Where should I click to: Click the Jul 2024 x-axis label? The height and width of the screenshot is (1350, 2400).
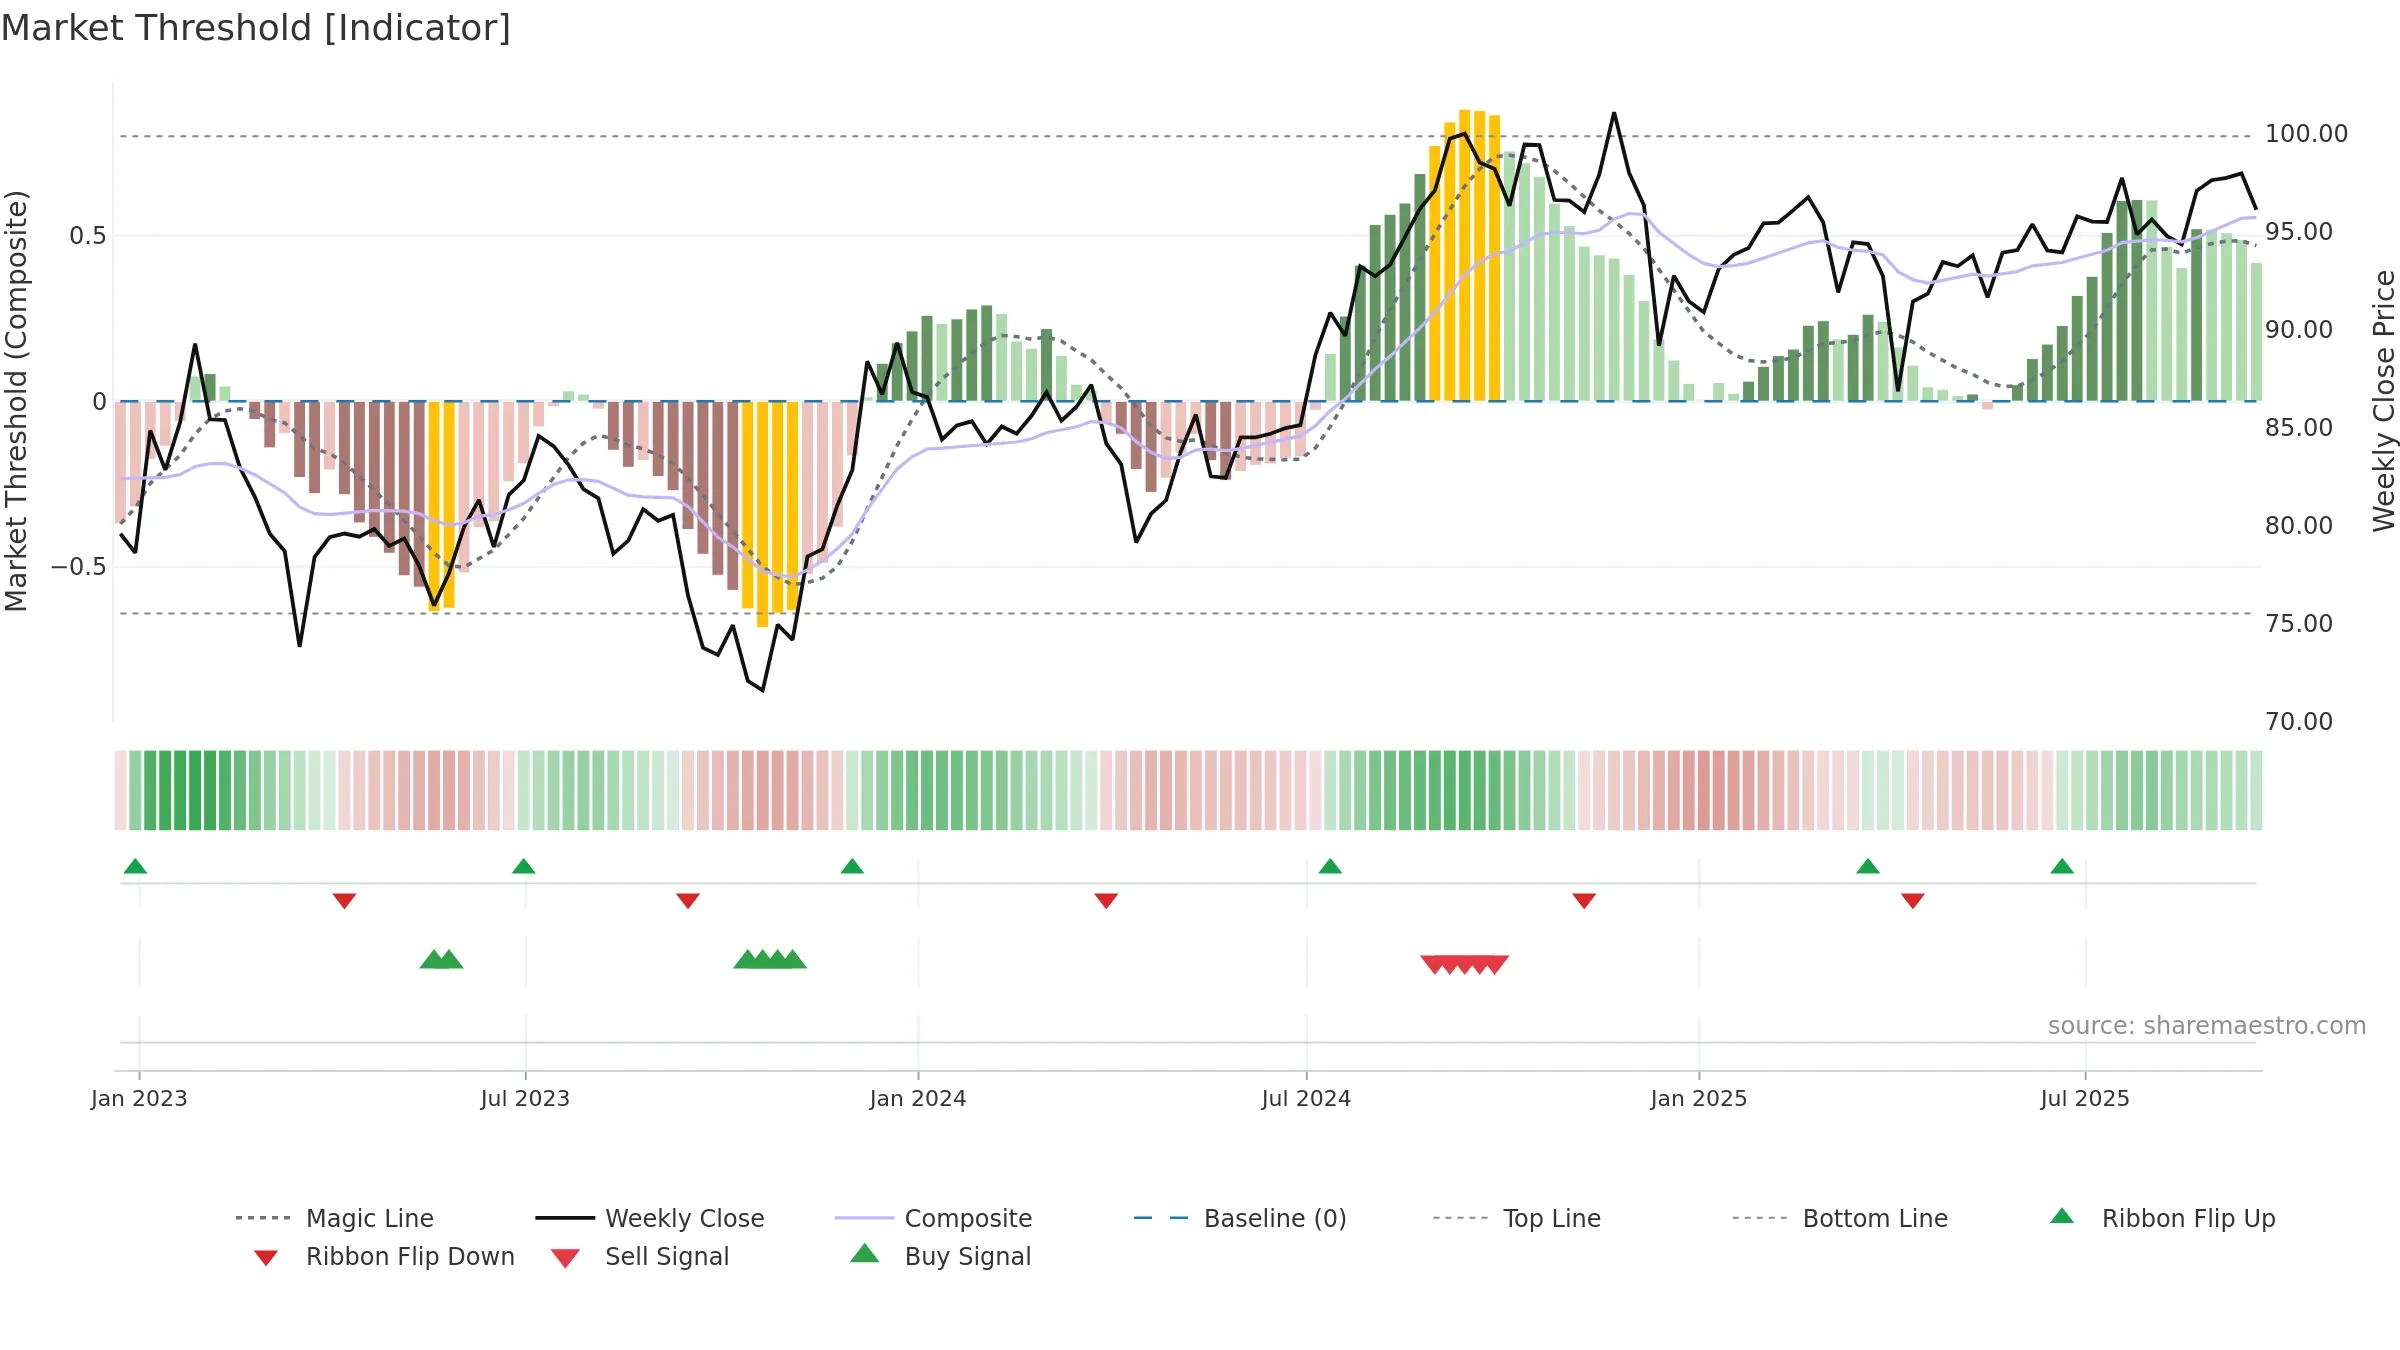(1306, 1099)
